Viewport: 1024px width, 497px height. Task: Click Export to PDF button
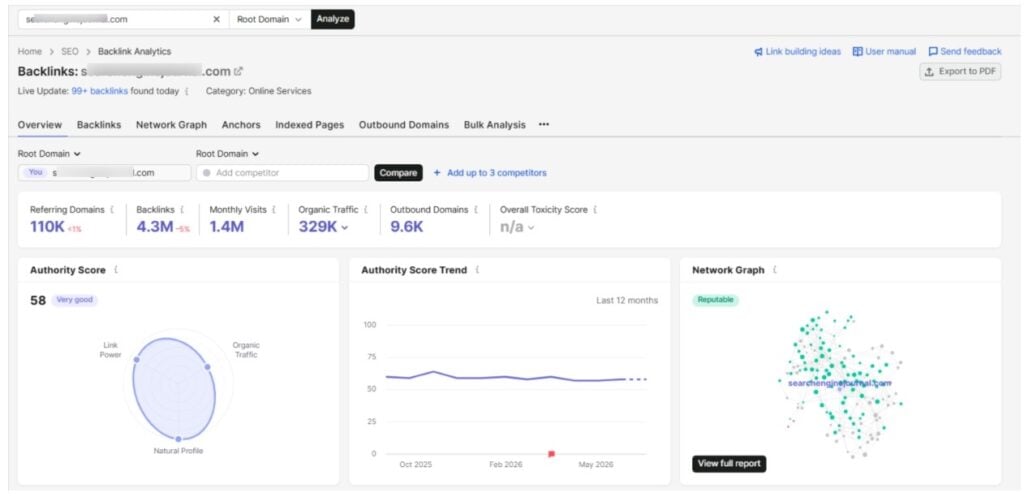coord(960,72)
